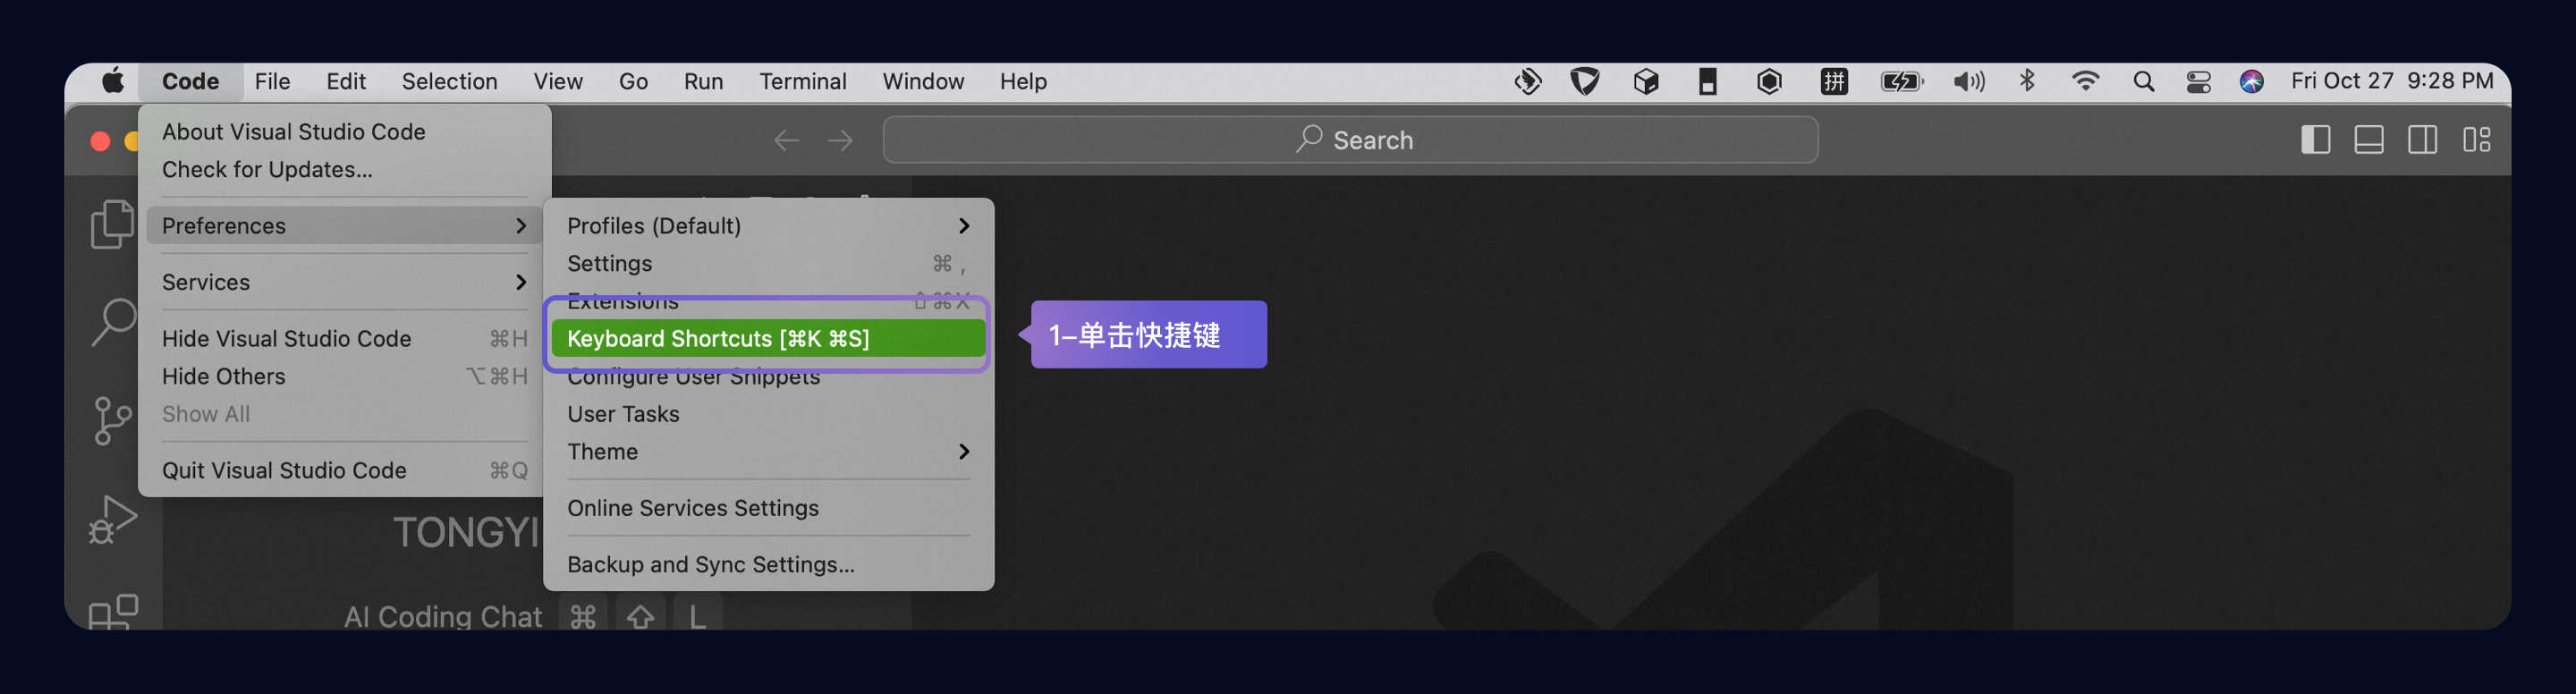The width and height of the screenshot is (2576, 694).
Task: Expand Profiles (Default) submenu
Action: (x=768, y=226)
